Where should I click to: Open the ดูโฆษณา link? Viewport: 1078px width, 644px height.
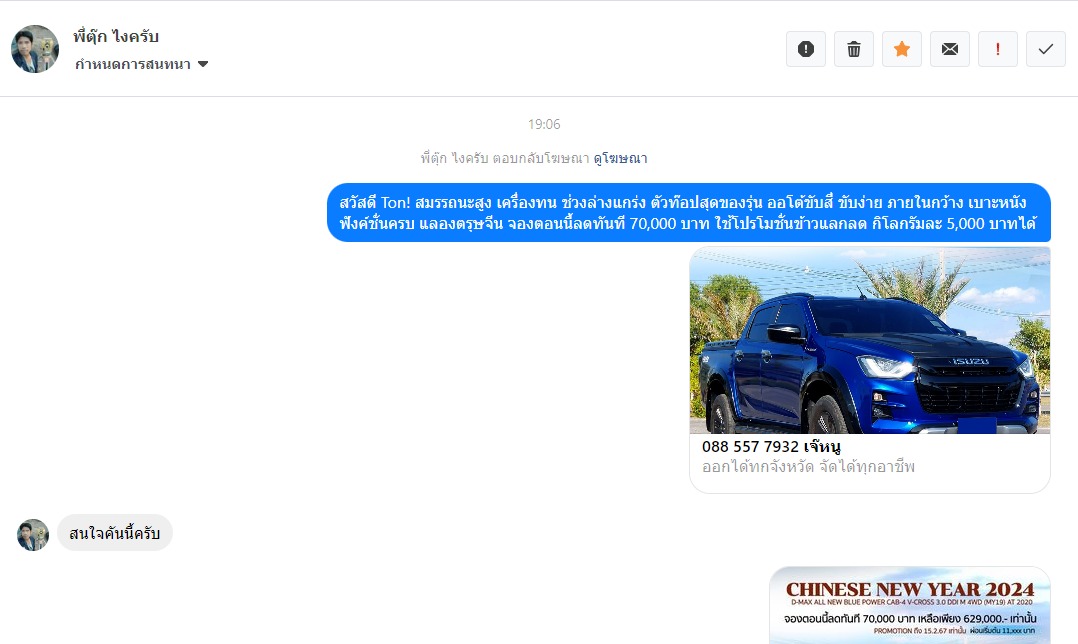click(620, 158)
